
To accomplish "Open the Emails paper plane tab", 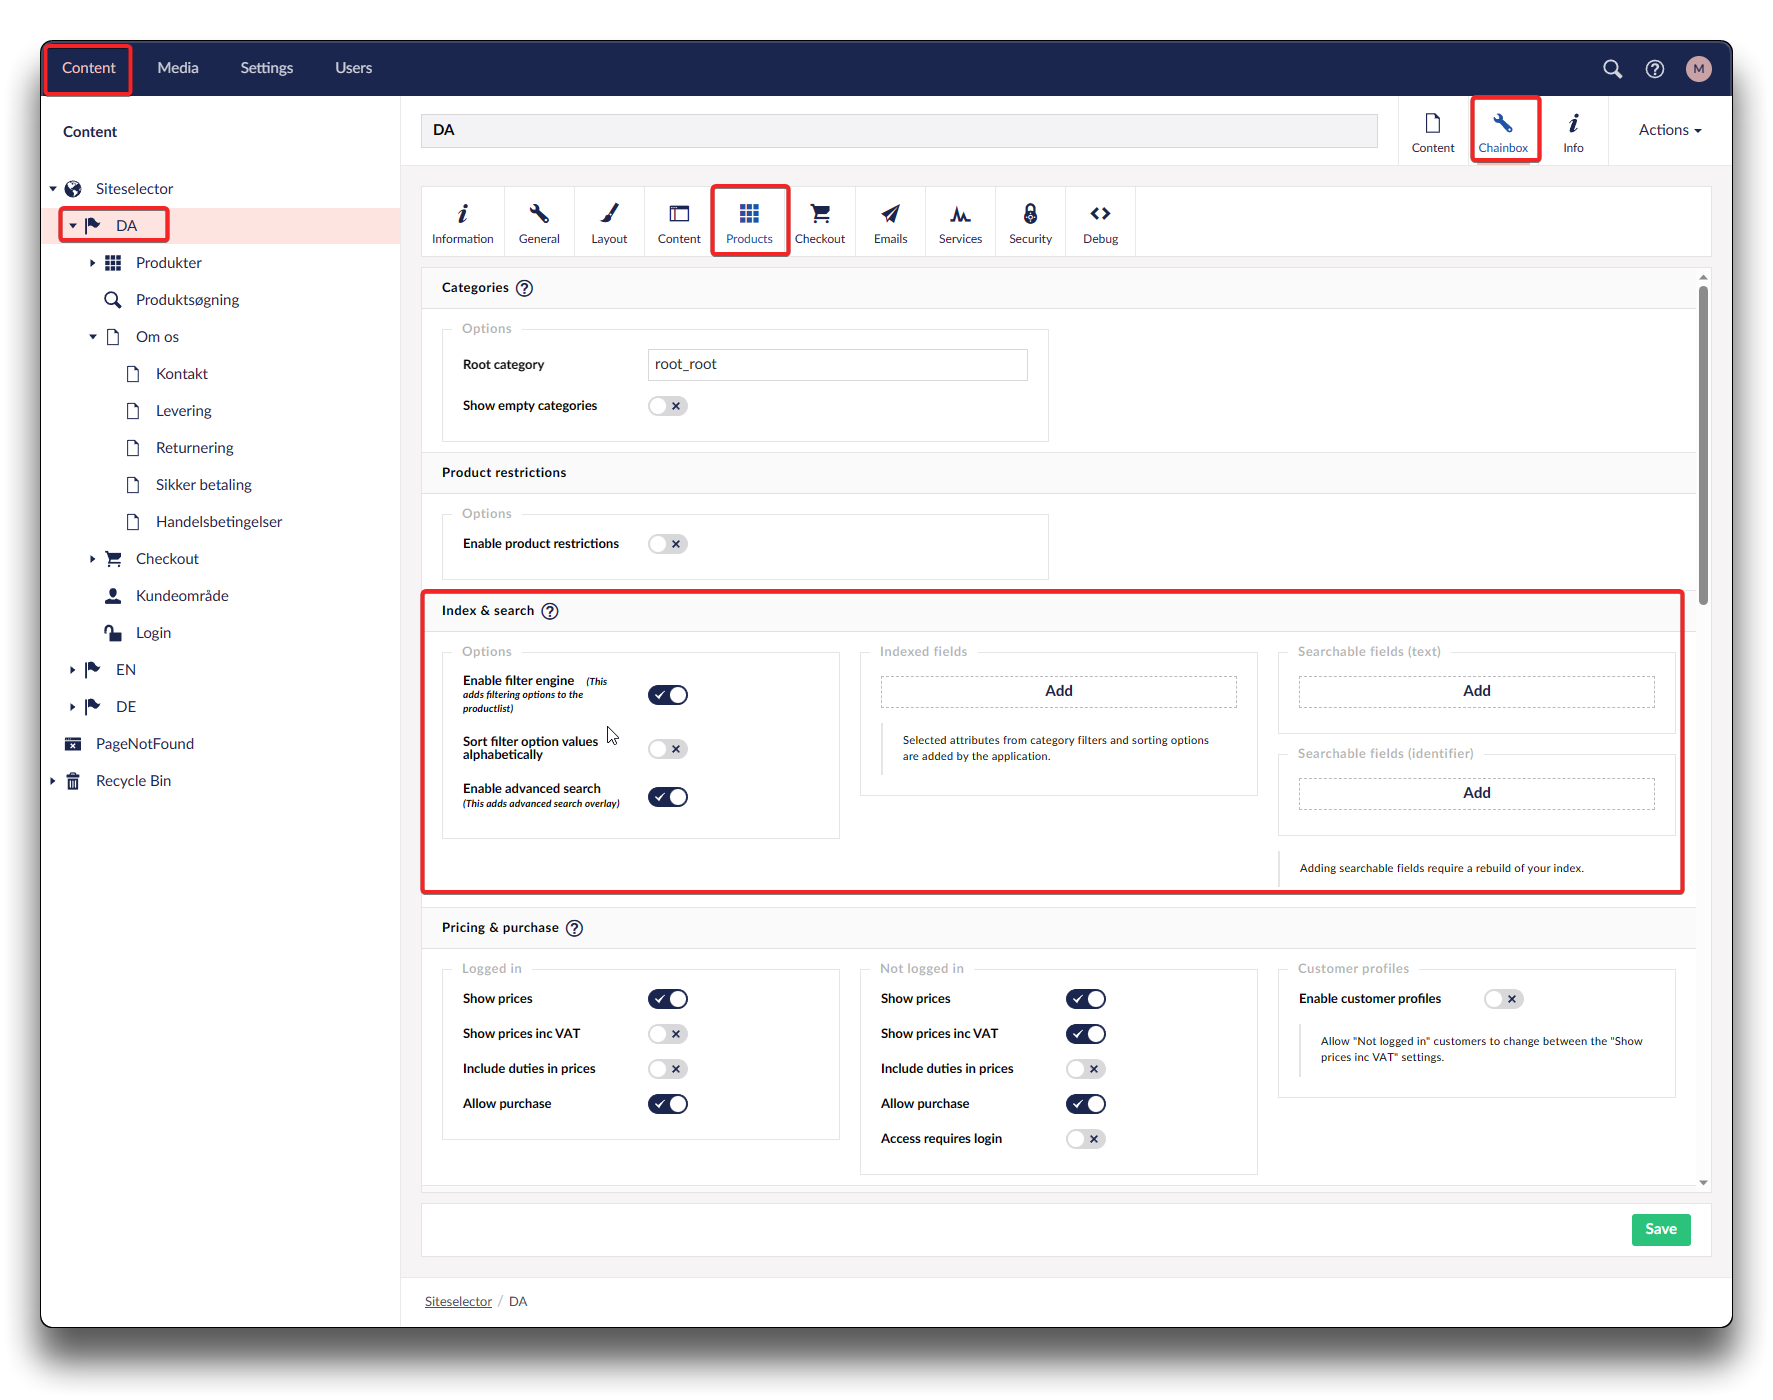I will coord(890,222).
